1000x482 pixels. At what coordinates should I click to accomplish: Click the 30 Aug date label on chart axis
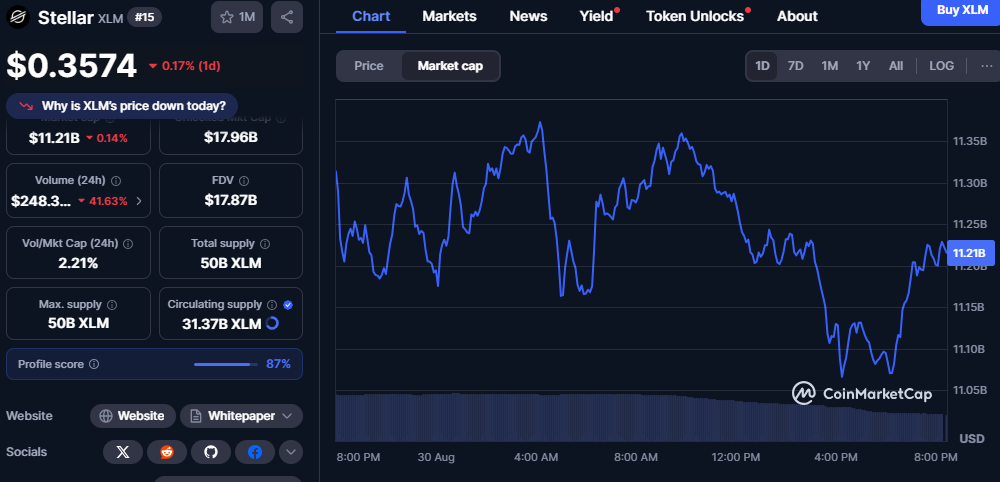pyautogui.click(x=436, y=457)
